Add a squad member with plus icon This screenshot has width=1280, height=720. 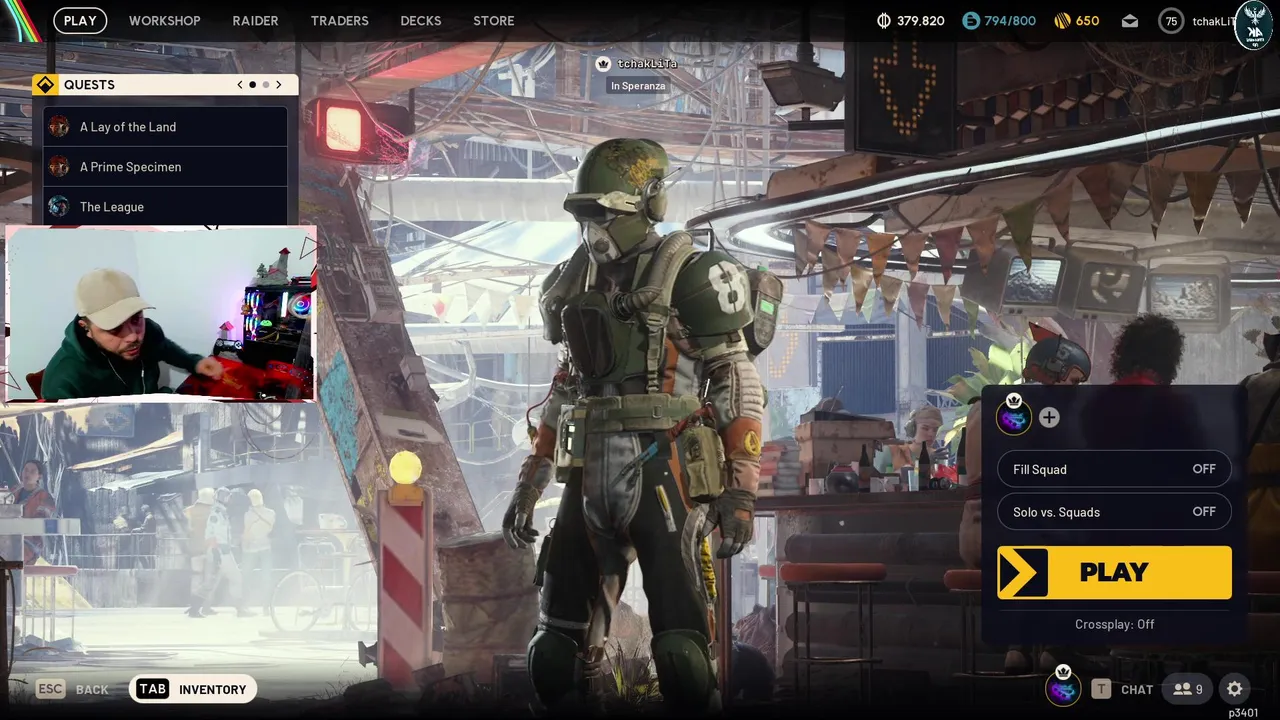[x=1049, y=418]
